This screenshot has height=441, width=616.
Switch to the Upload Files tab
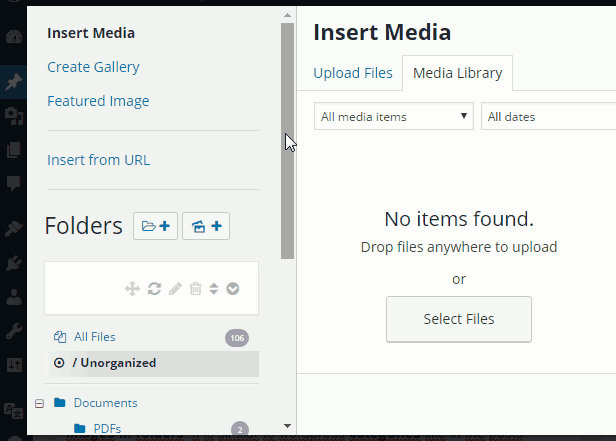(x=353, y=73)
